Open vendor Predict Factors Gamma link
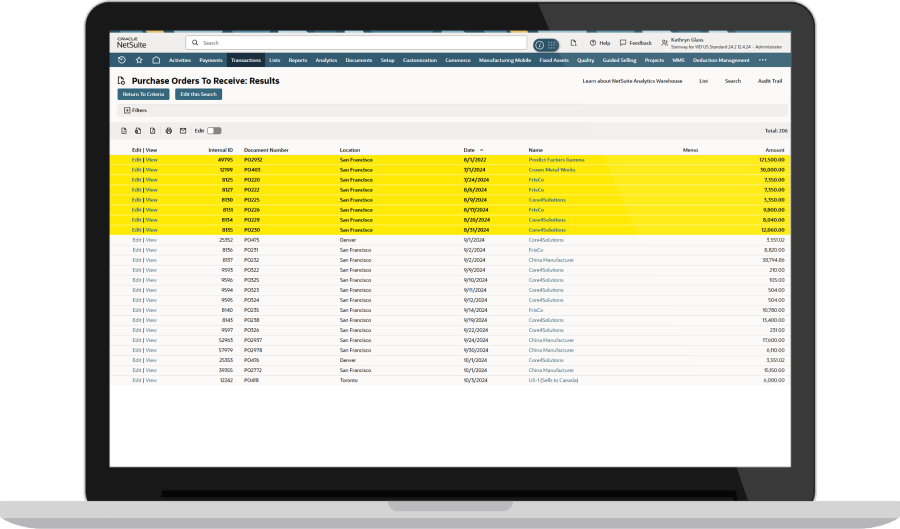 tap(556, 160)
